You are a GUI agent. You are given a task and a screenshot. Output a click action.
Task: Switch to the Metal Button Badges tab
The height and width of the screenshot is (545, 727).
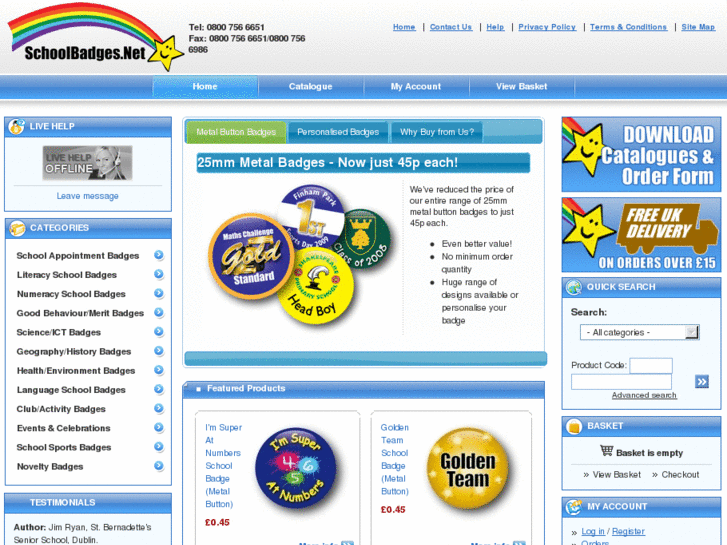point(236,132)
